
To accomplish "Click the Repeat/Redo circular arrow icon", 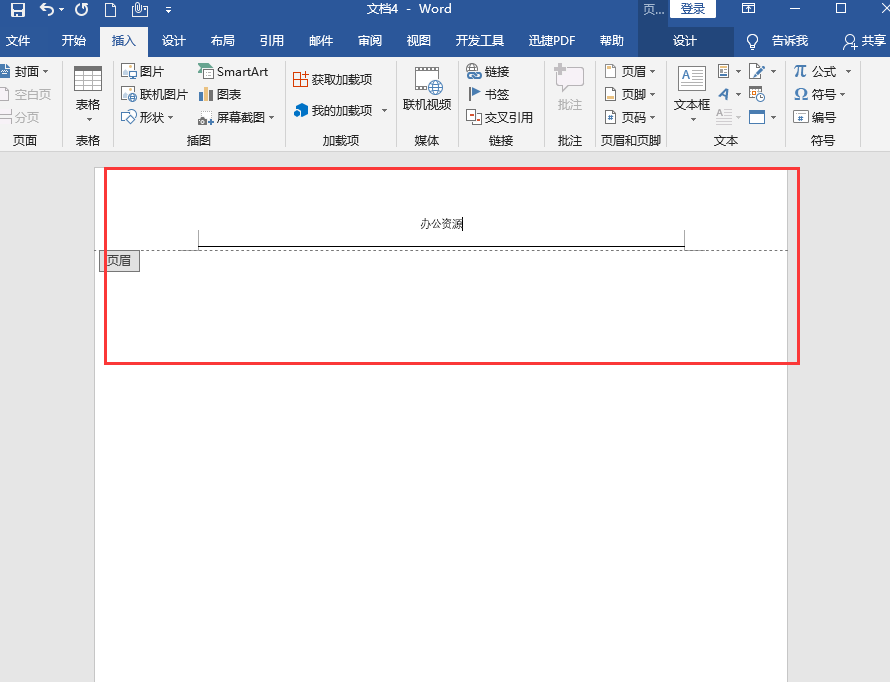I will click(x=82, y=9).
